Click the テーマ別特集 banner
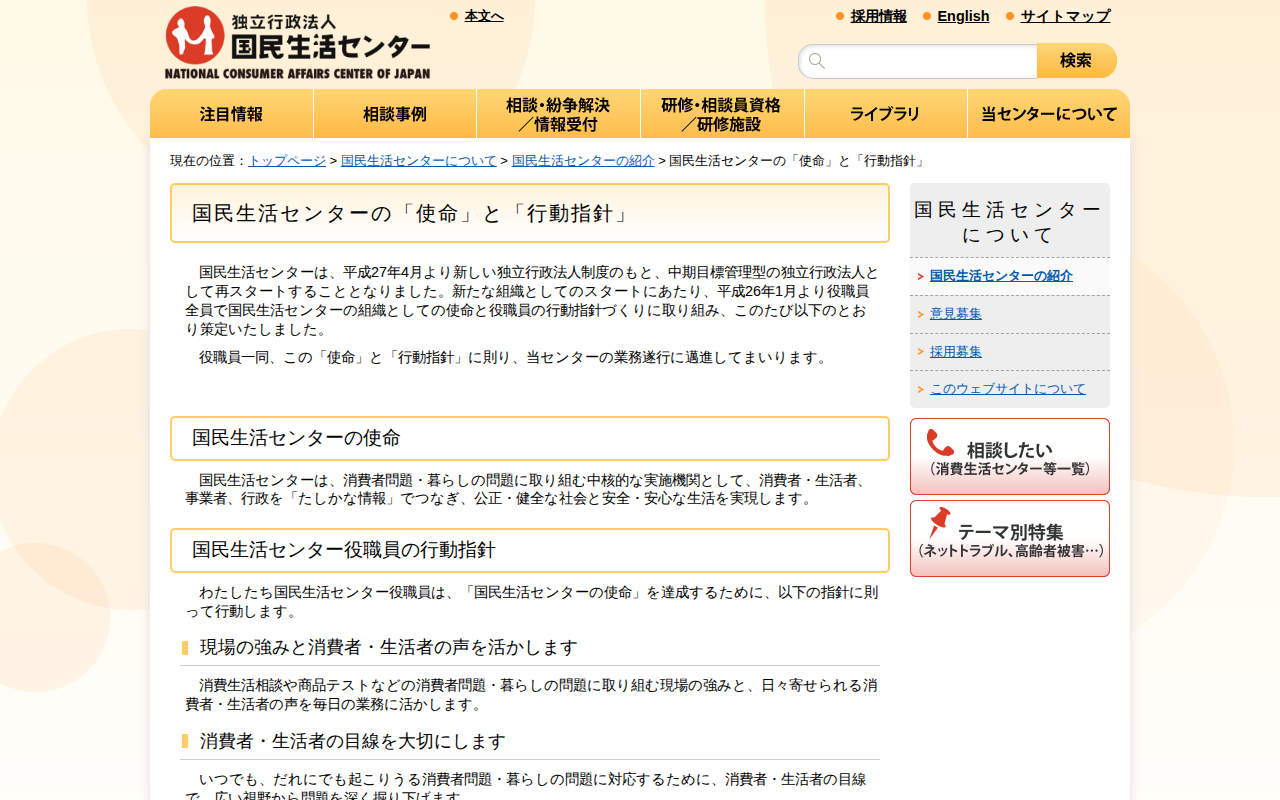Viewport: 1280px width, 800px height. [x=1010, y=539]
